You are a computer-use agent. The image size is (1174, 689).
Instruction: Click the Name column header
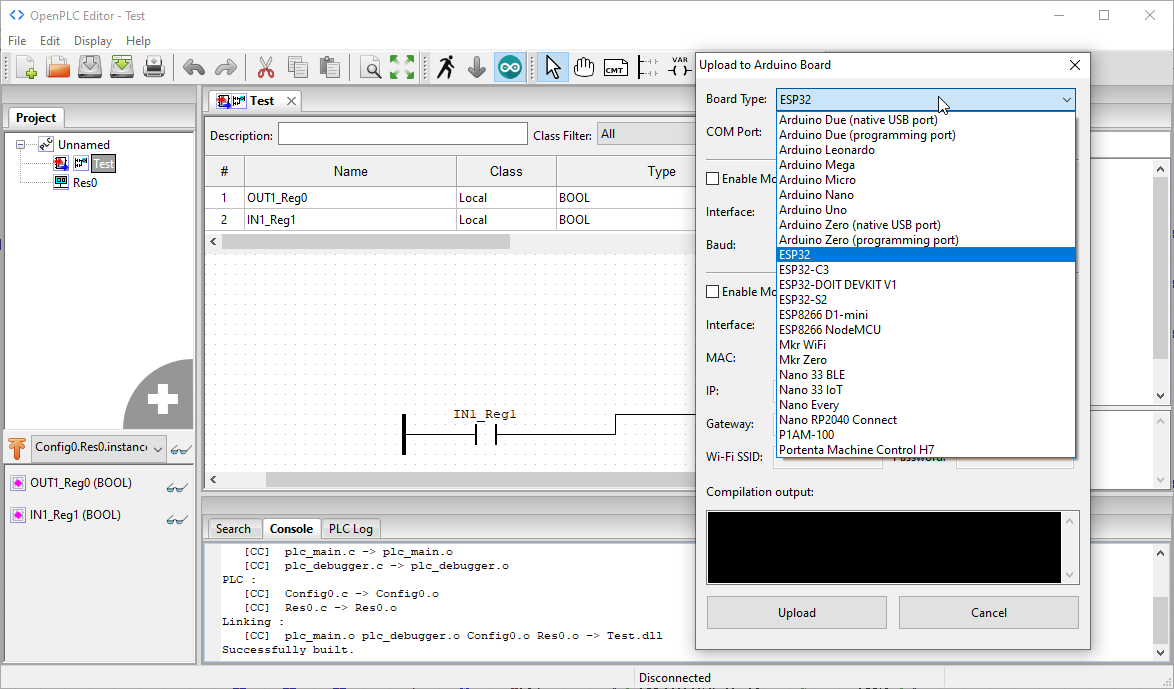click(x=350, y=172)
